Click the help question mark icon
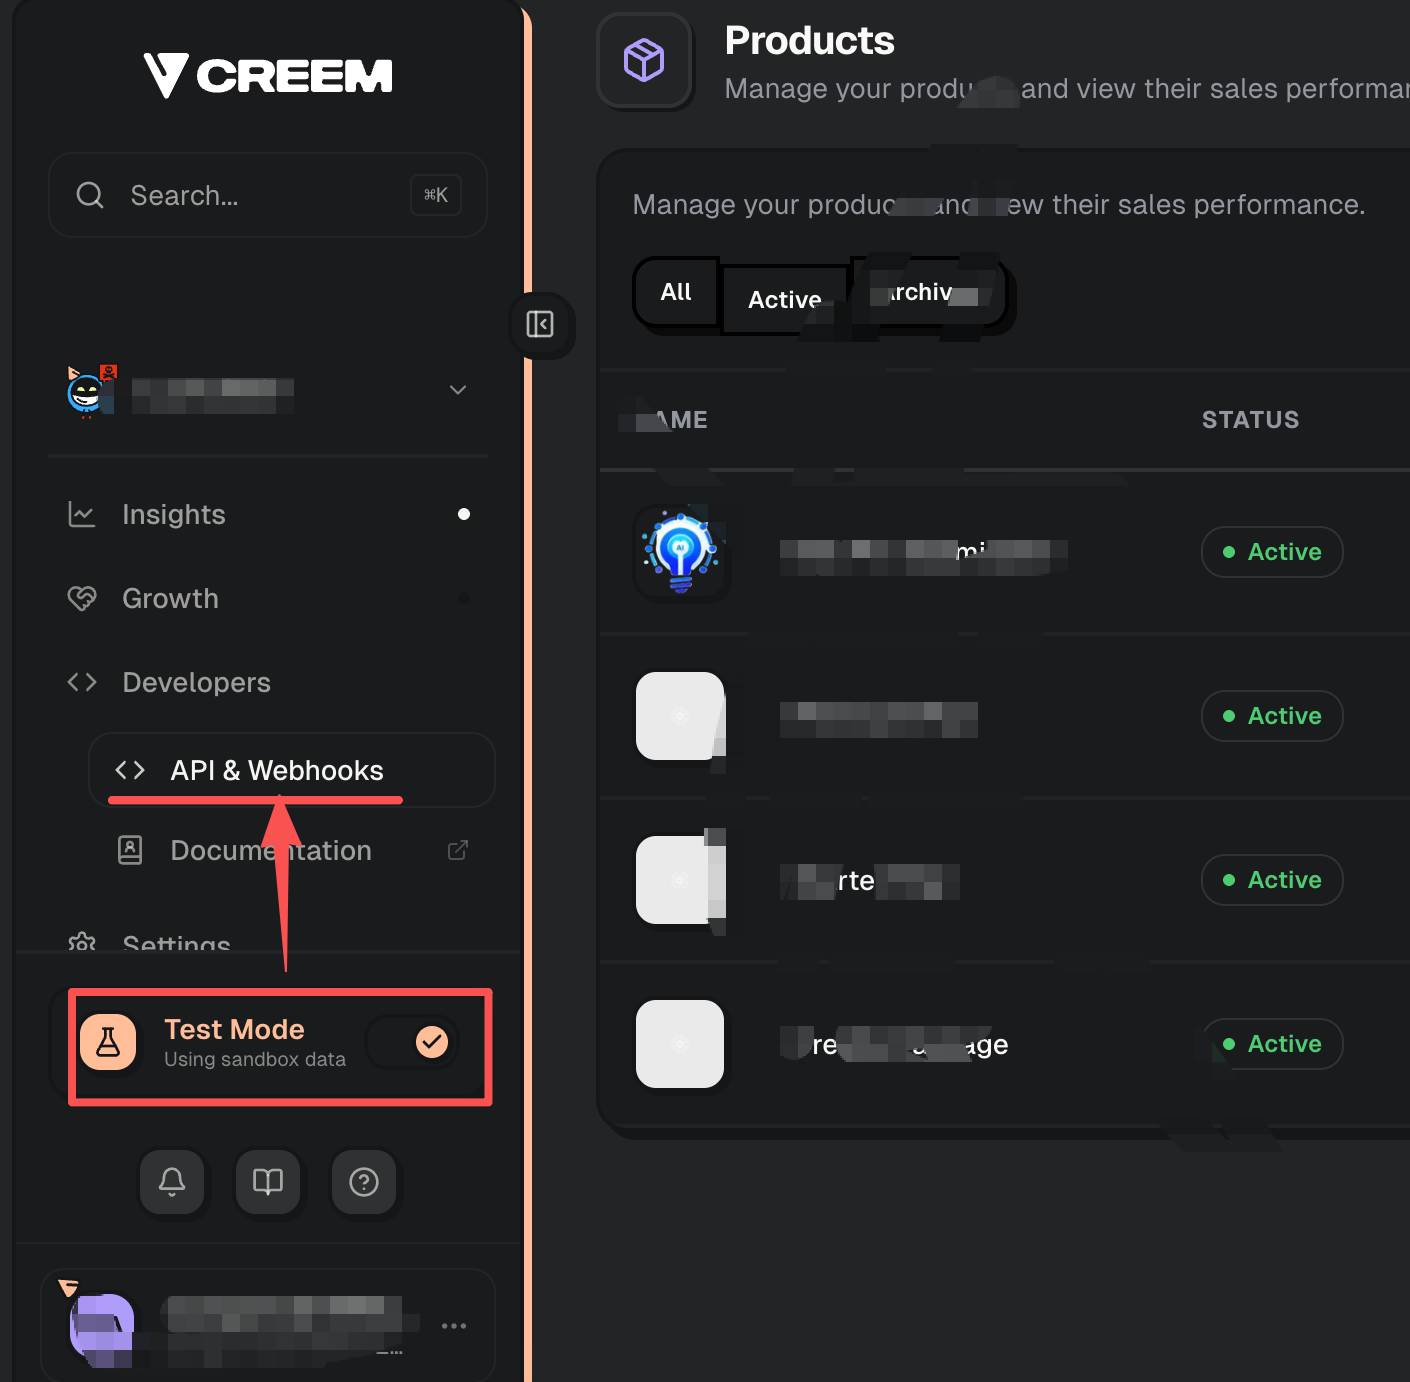This screenshot has width=1410, height=1382. (364, 1182)
